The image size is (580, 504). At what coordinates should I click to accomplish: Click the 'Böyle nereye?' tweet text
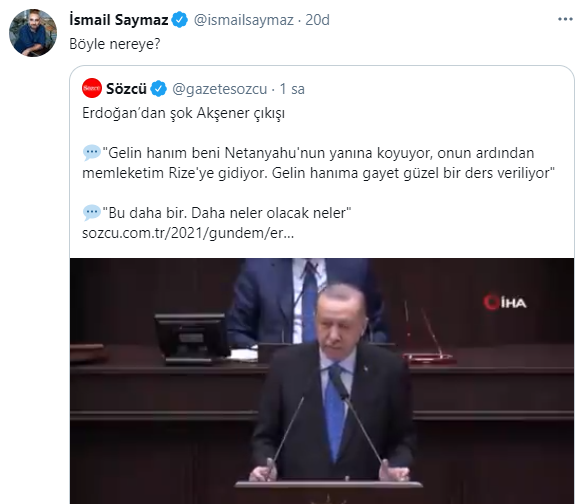115,44
